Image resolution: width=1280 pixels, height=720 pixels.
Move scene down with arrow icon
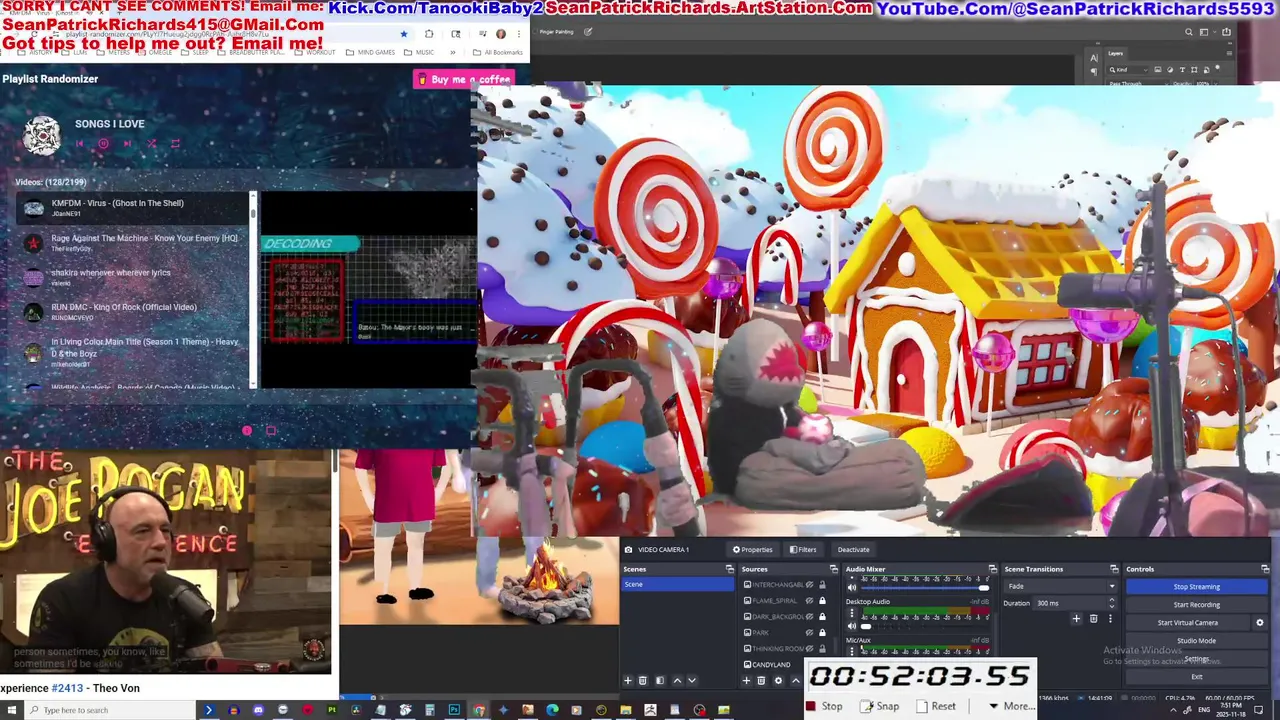coord(692,680)
